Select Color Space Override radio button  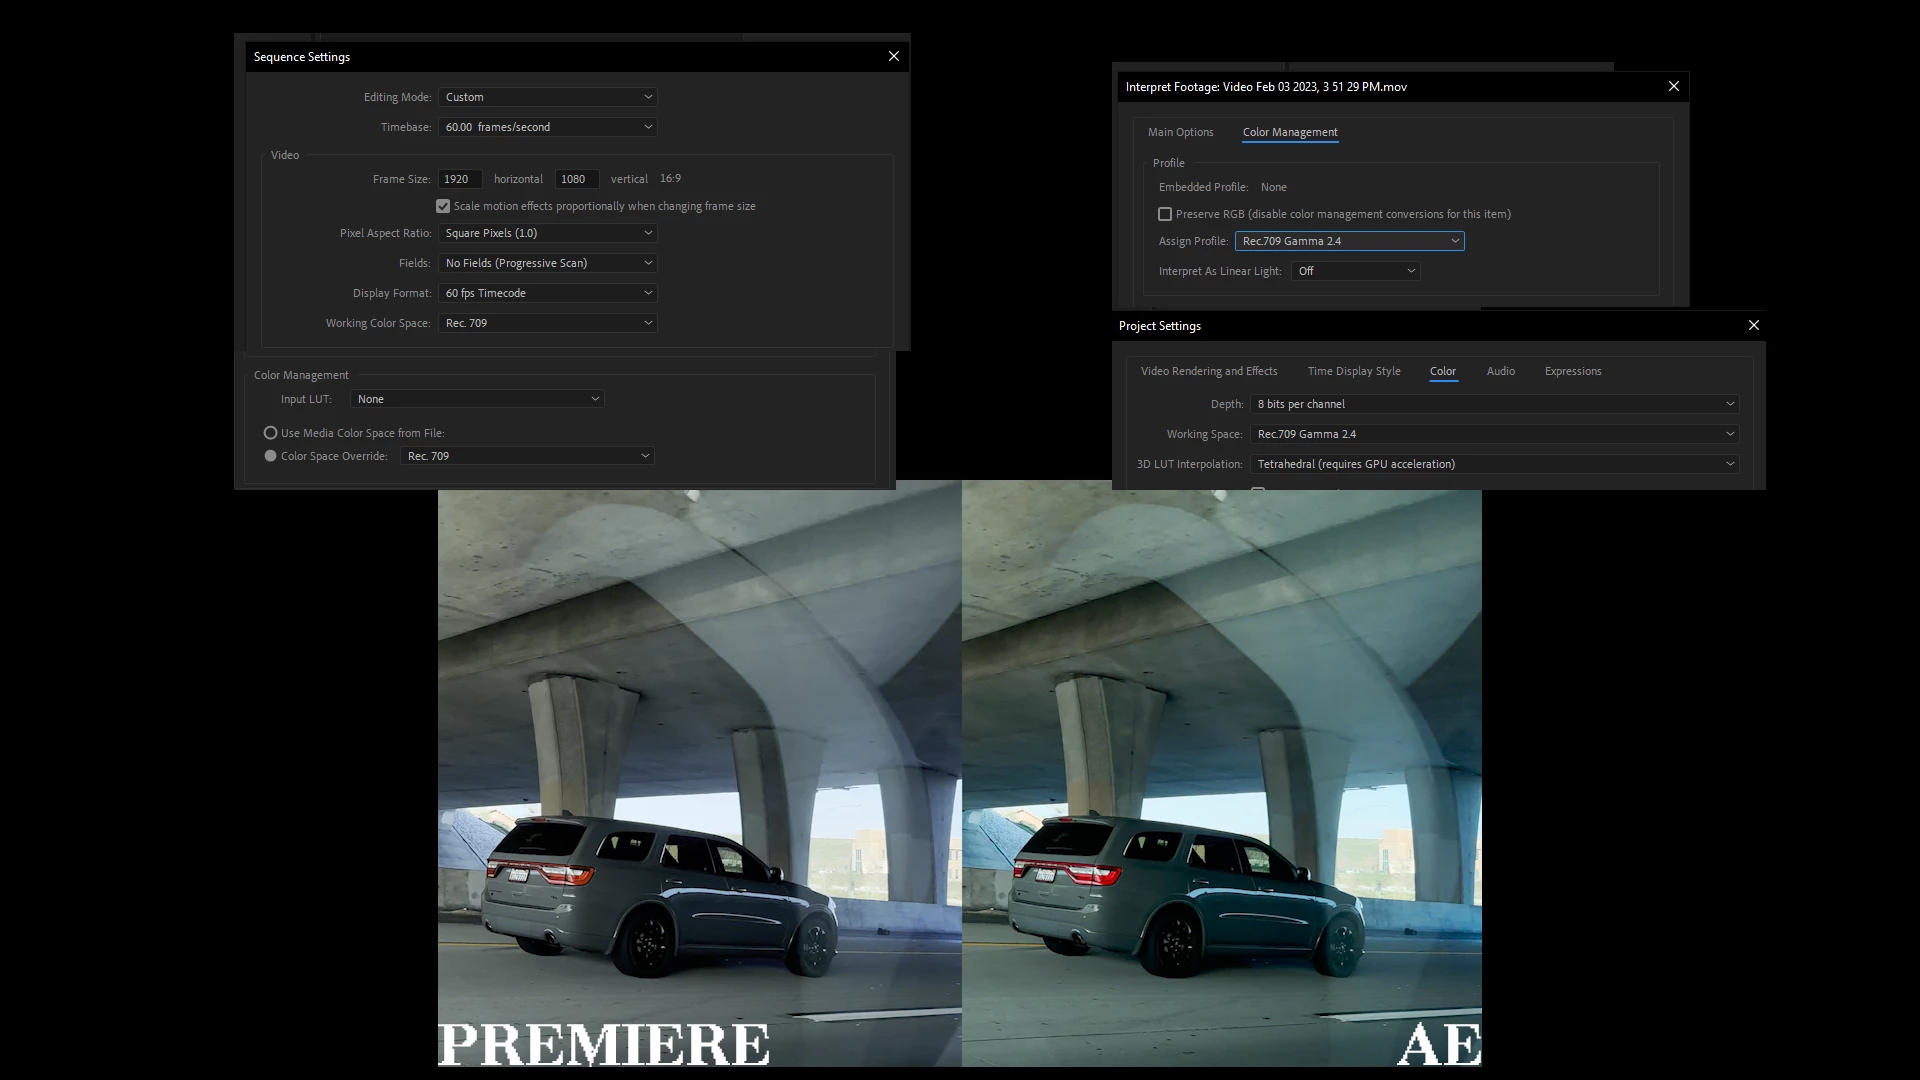270,457
